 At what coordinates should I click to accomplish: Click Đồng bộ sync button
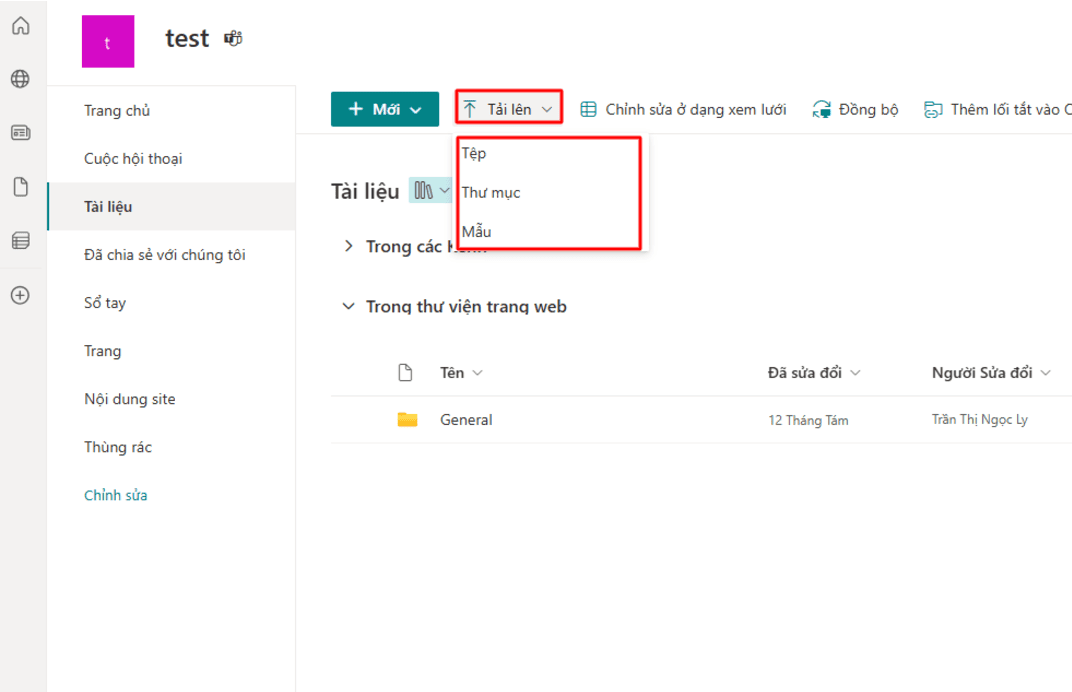pyautogui.click(x=855, y=109)
